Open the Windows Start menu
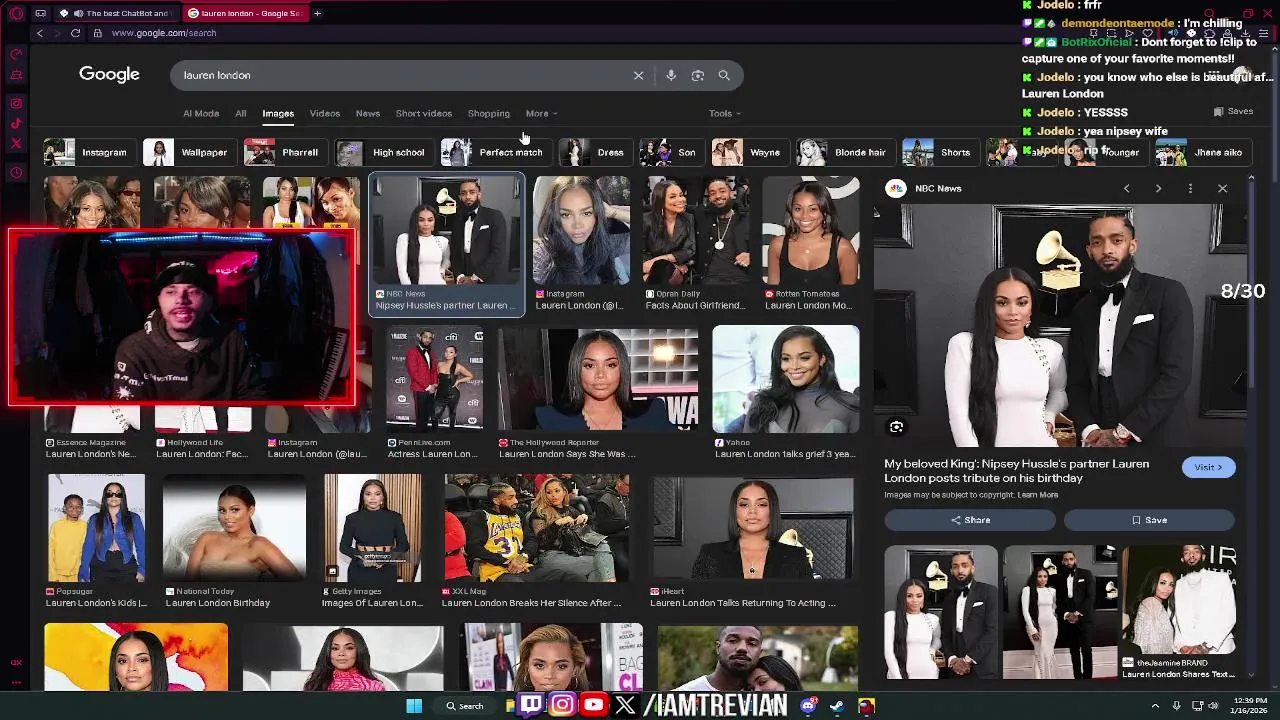The width and height of the screenshot is (1280, 720). (x=414, y=706)
